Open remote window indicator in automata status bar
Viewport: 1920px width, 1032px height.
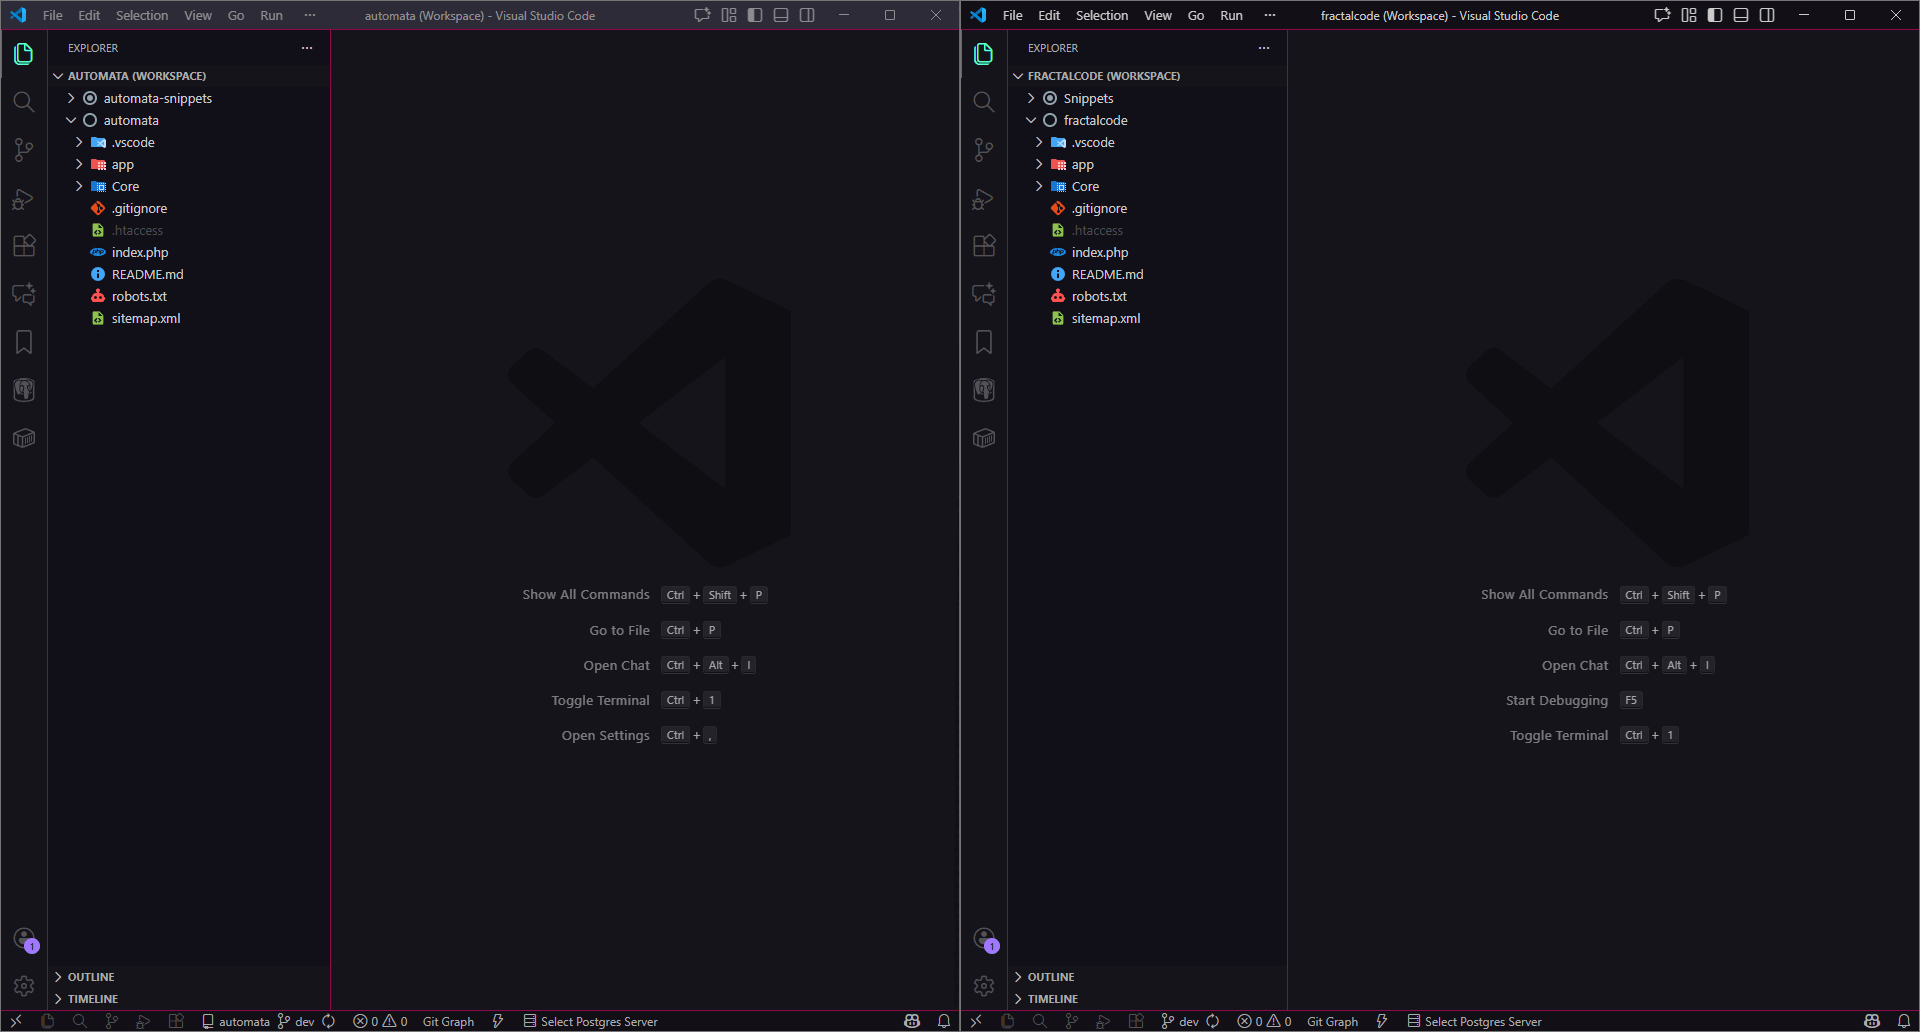pyautogui.click(x=16, y=1021)
